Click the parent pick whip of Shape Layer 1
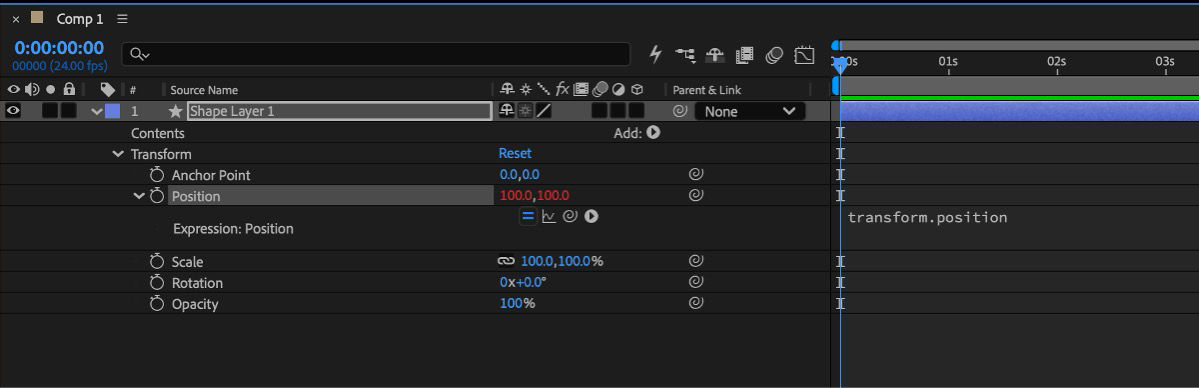The width and height of the screenshot is (1199, 388). click(x=680, y=111)
